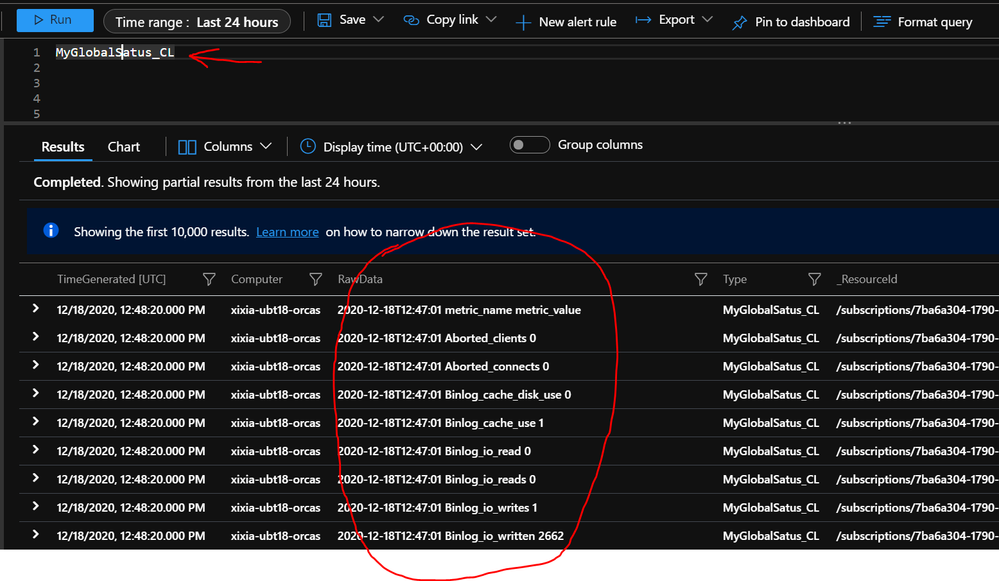This screenshot has width=999, height=581.
Task: Filter the Type column
Action: 814,279
